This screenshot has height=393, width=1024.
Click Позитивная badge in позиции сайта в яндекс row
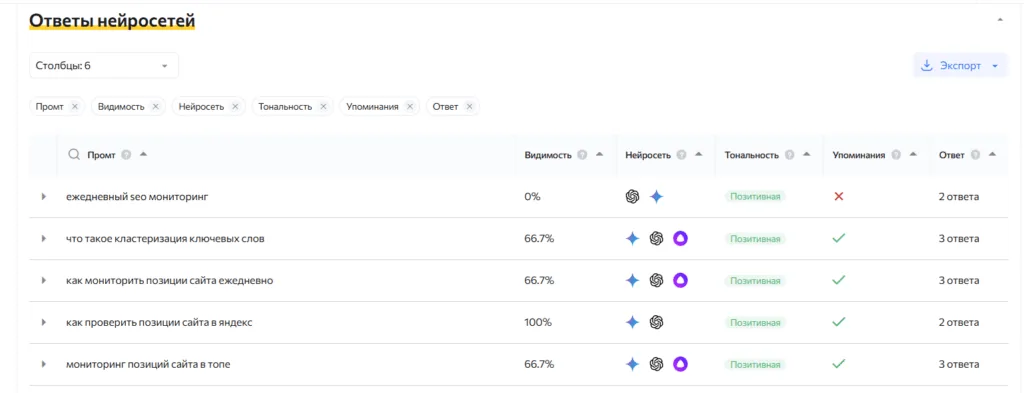tap(755, 322)
